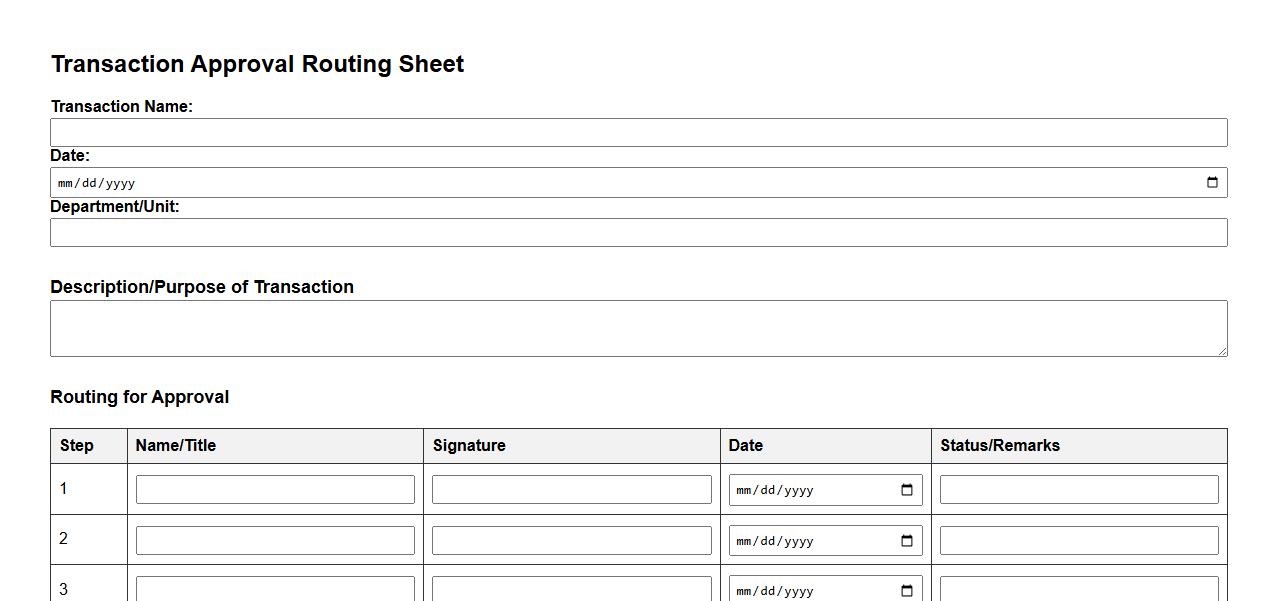Click the Transaction Name input field
The height and width of the screenshot is (601, 1278).
click(x=638, y=133)
